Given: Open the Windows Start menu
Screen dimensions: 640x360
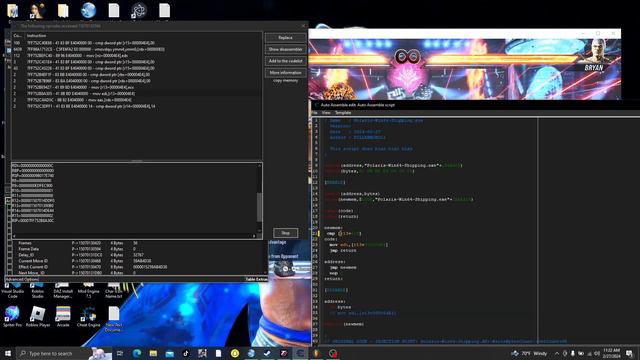Looking at the screenshot, I should pos(8,353).
